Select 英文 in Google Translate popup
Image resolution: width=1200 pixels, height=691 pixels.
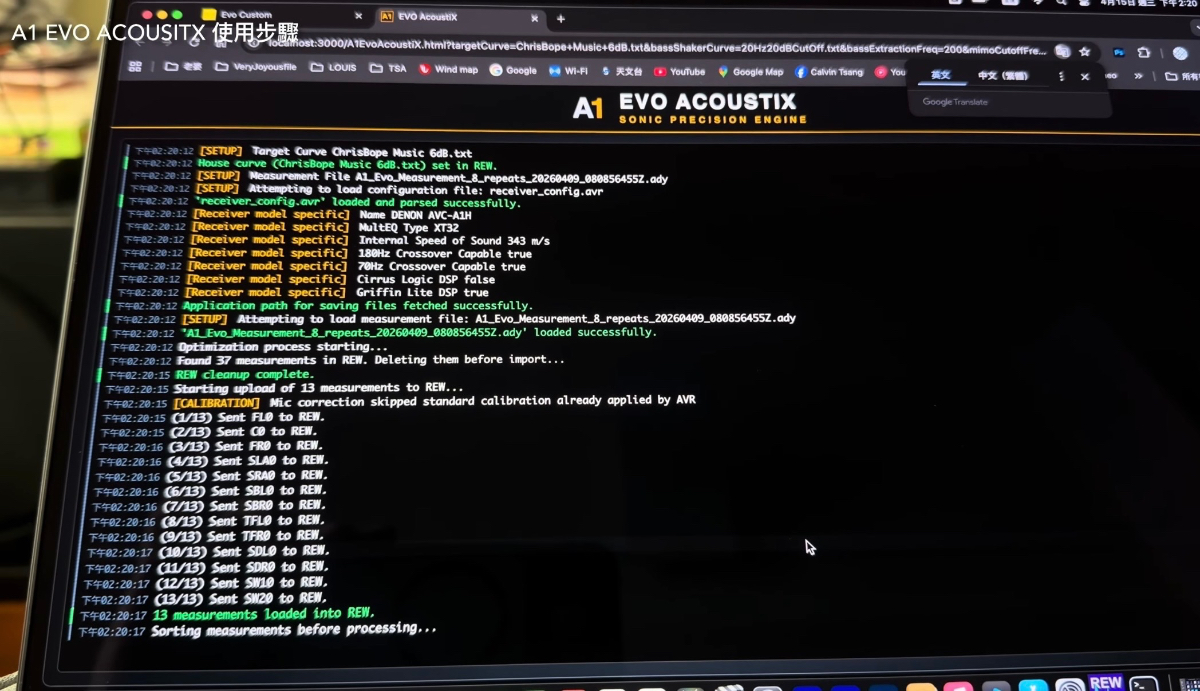tap(940, 75)
